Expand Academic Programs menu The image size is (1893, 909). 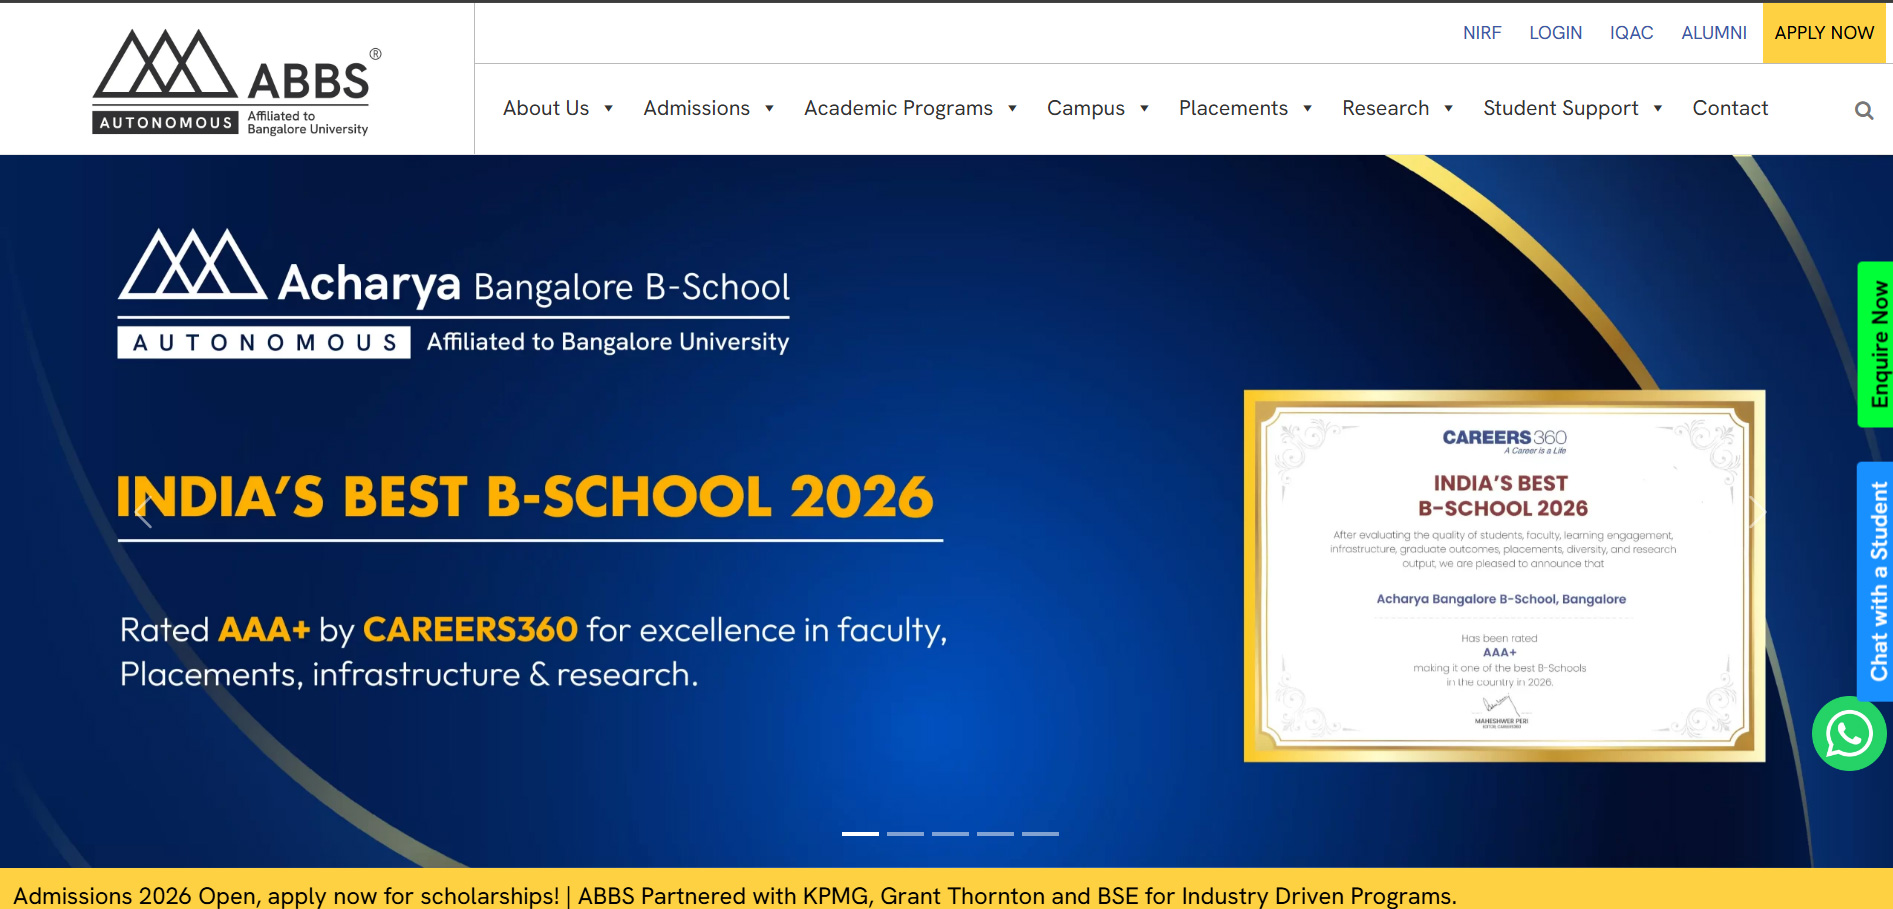(x=909, y=108)
